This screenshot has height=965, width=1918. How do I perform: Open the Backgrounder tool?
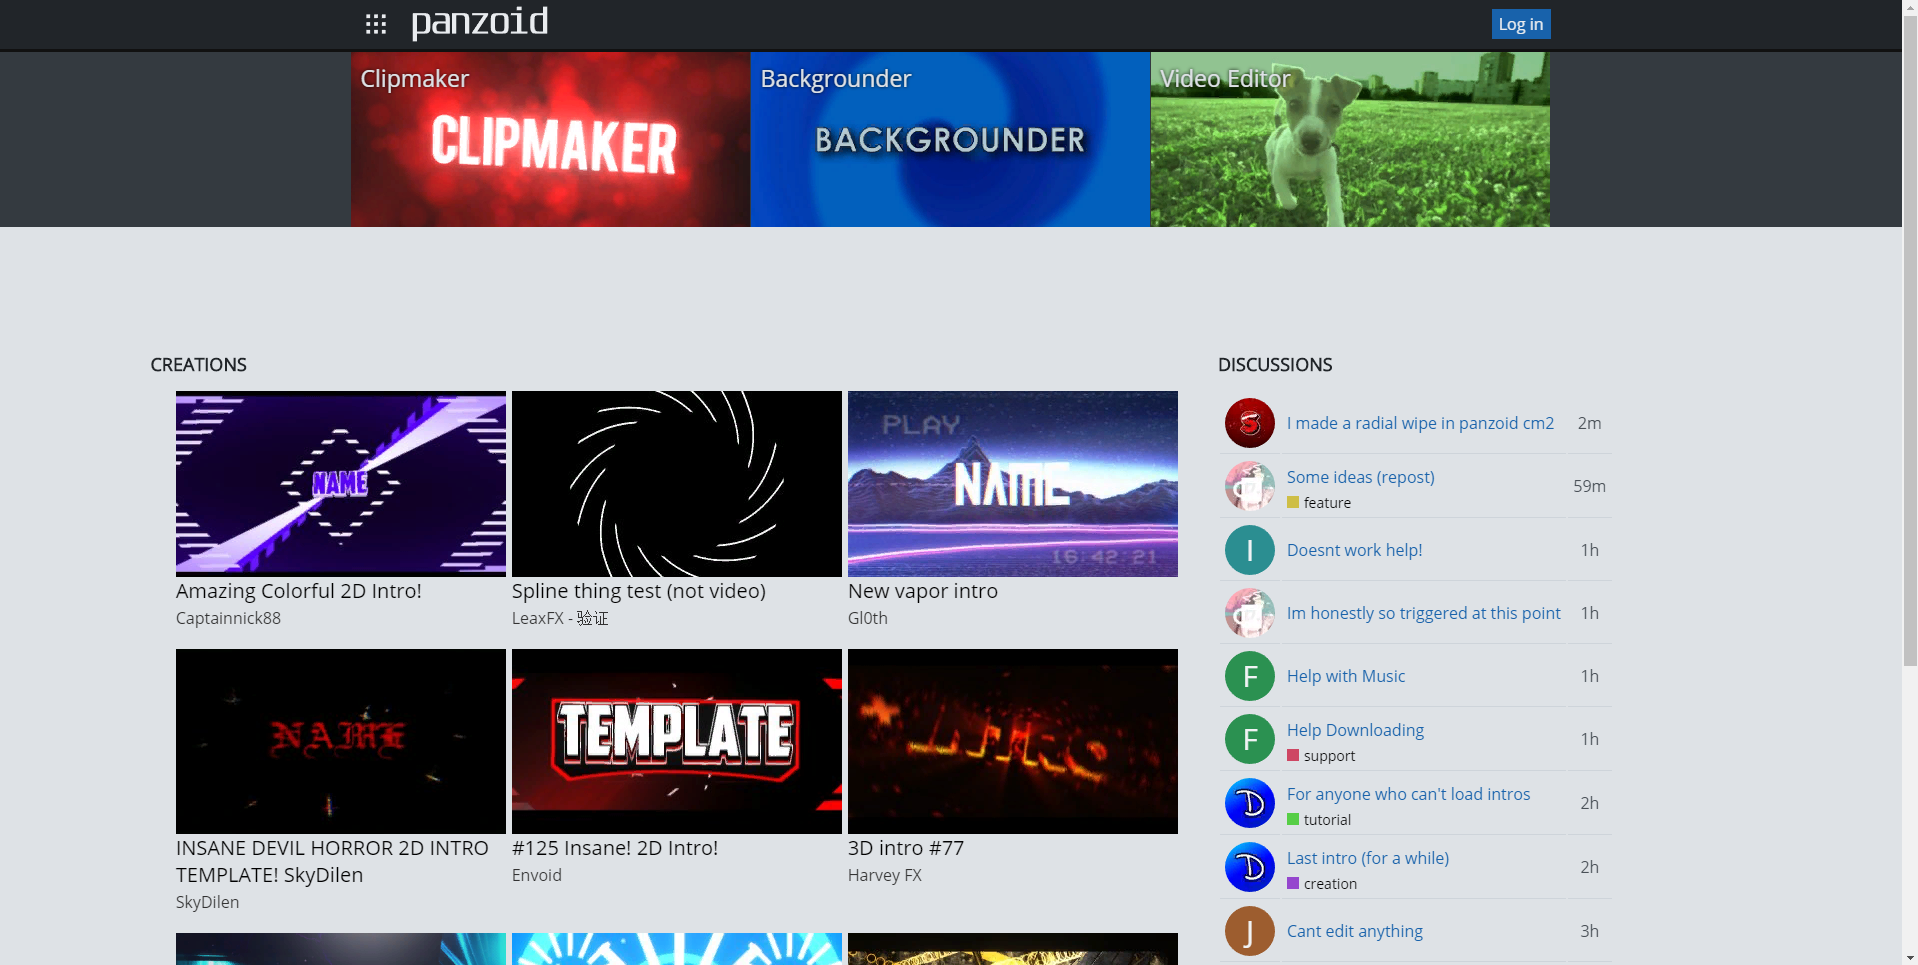pyautogui.click(x=950, y=139)
